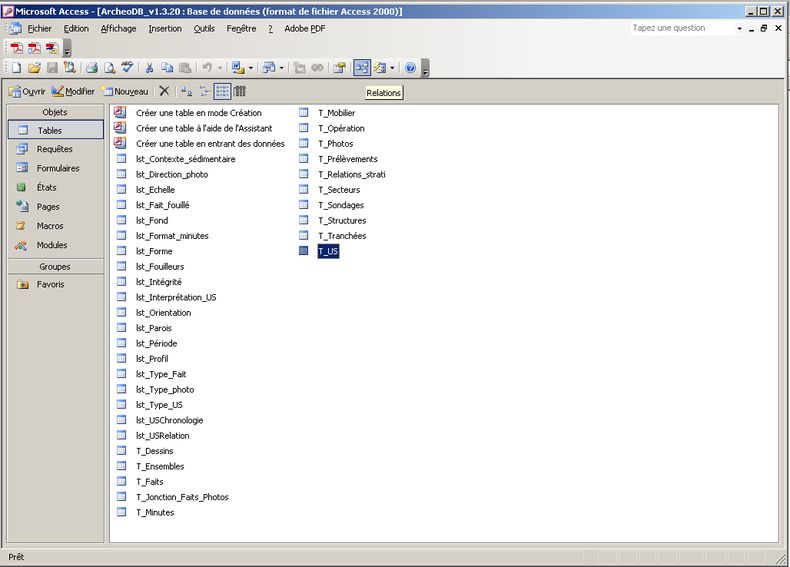Switch to small icons view

pyautogui.click(x=204, y=91)
